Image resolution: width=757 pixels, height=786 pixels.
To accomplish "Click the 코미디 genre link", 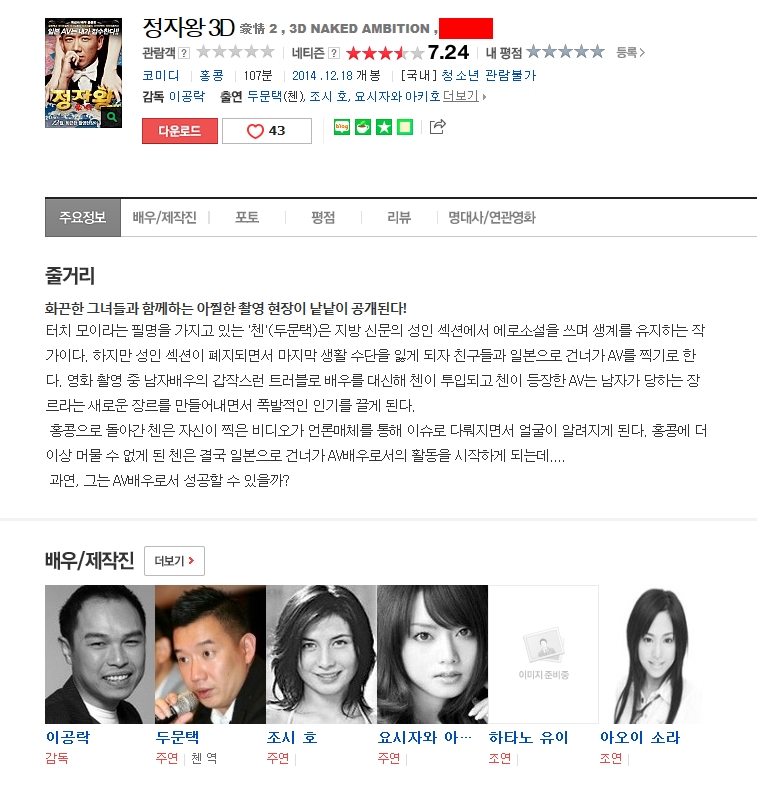I will point(160,75).
